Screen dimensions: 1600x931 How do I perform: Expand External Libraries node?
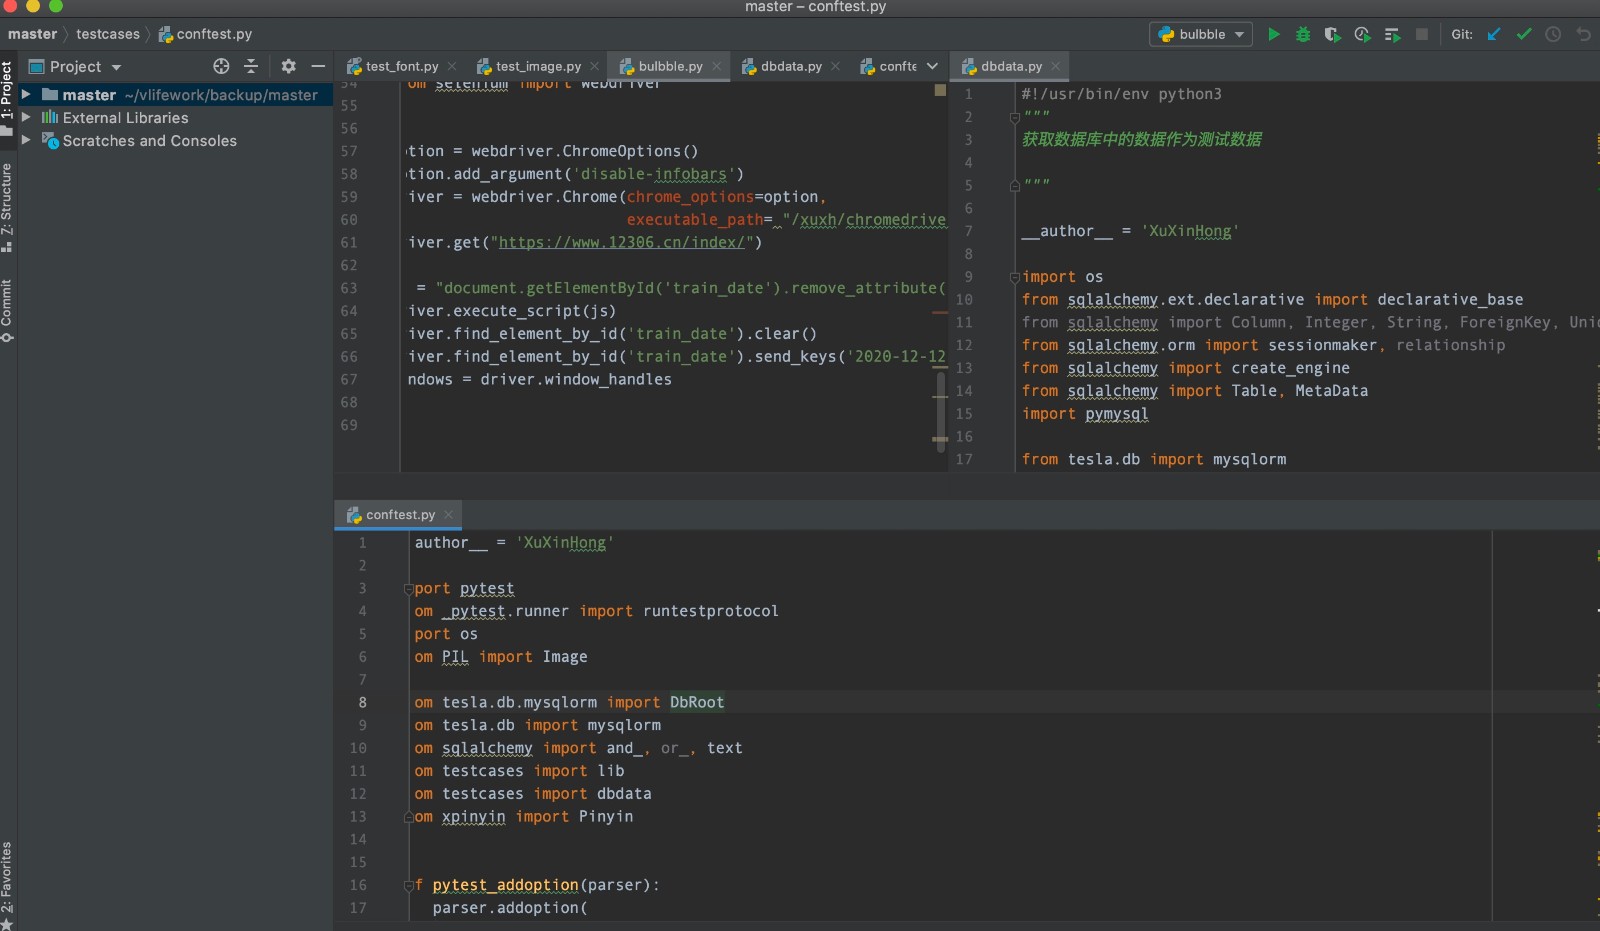(x=26, y=117)
